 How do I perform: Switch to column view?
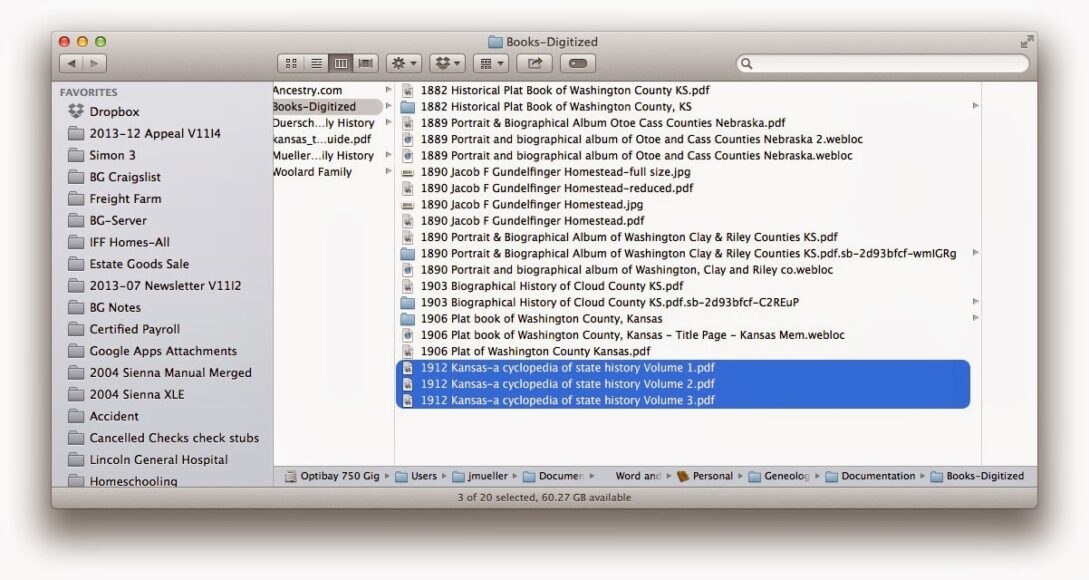point(341,63)
